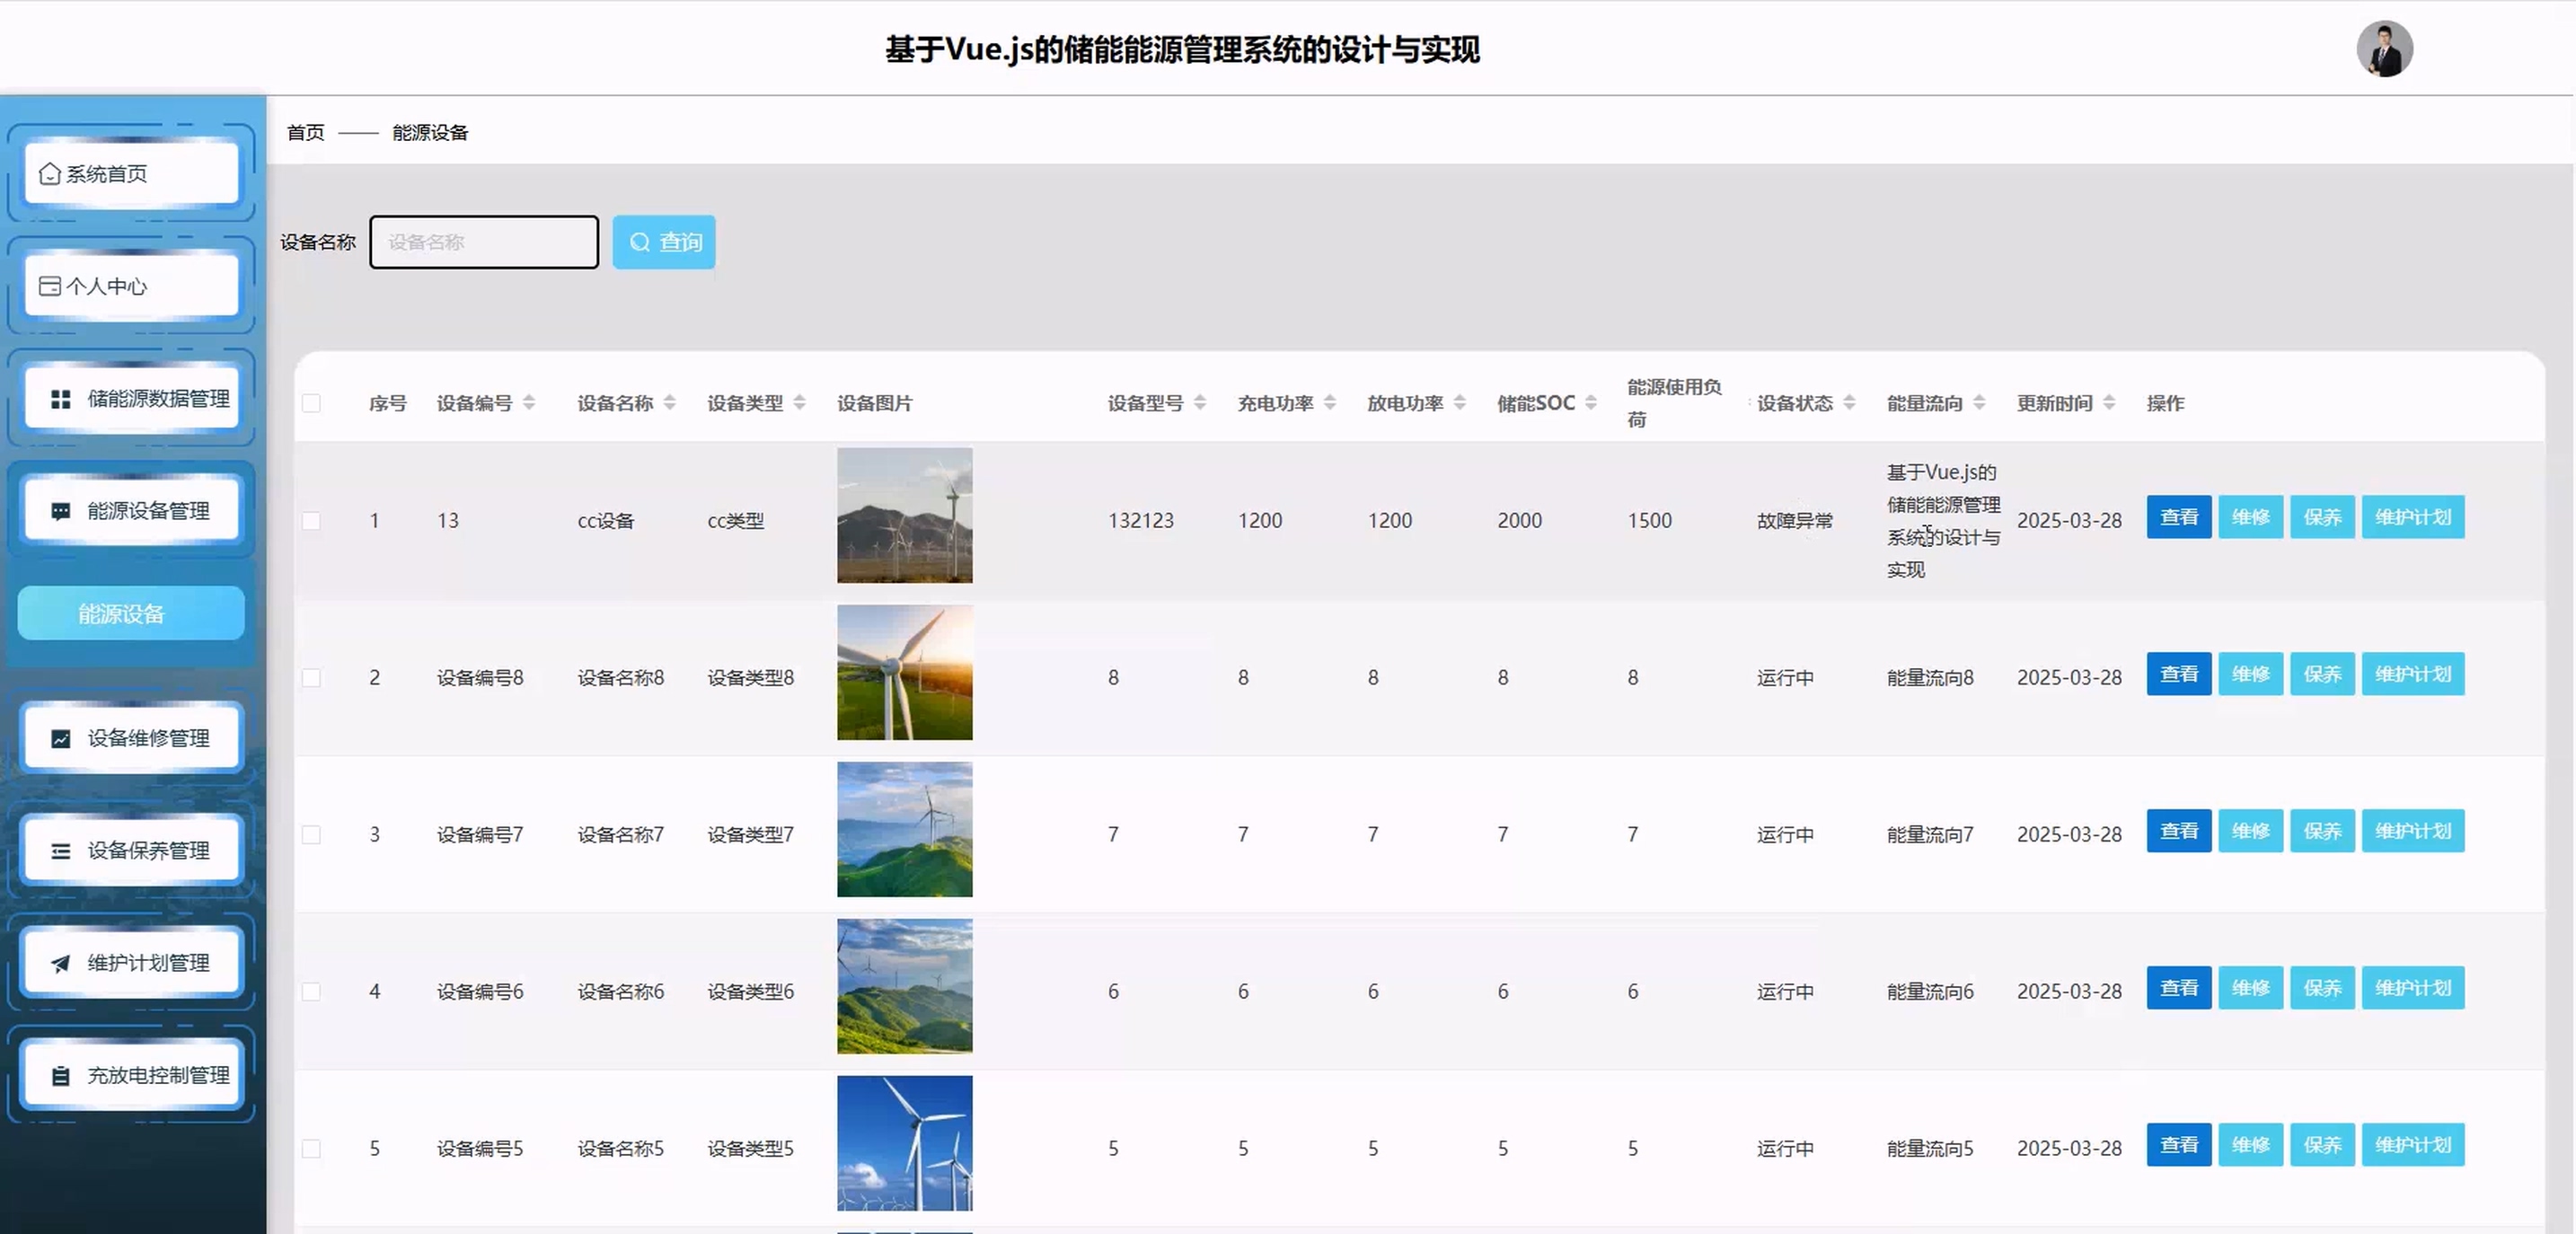This screenshot has height=1234, width=2576.
Task: Click the list icon of 设备保养管理
Action: (x=61, y=851)
